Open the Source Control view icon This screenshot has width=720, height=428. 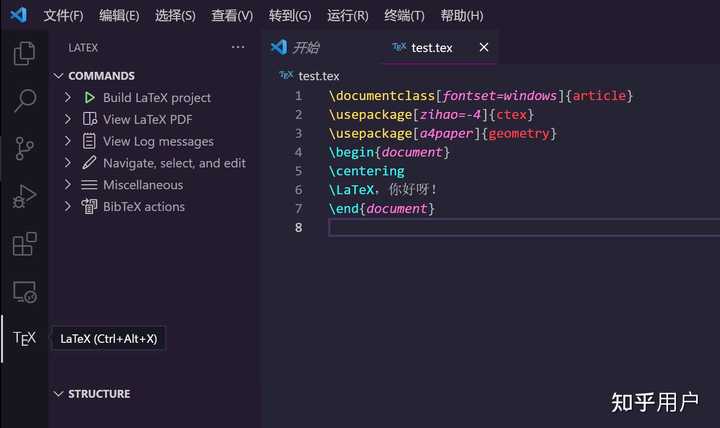click(x=25, y=149)
